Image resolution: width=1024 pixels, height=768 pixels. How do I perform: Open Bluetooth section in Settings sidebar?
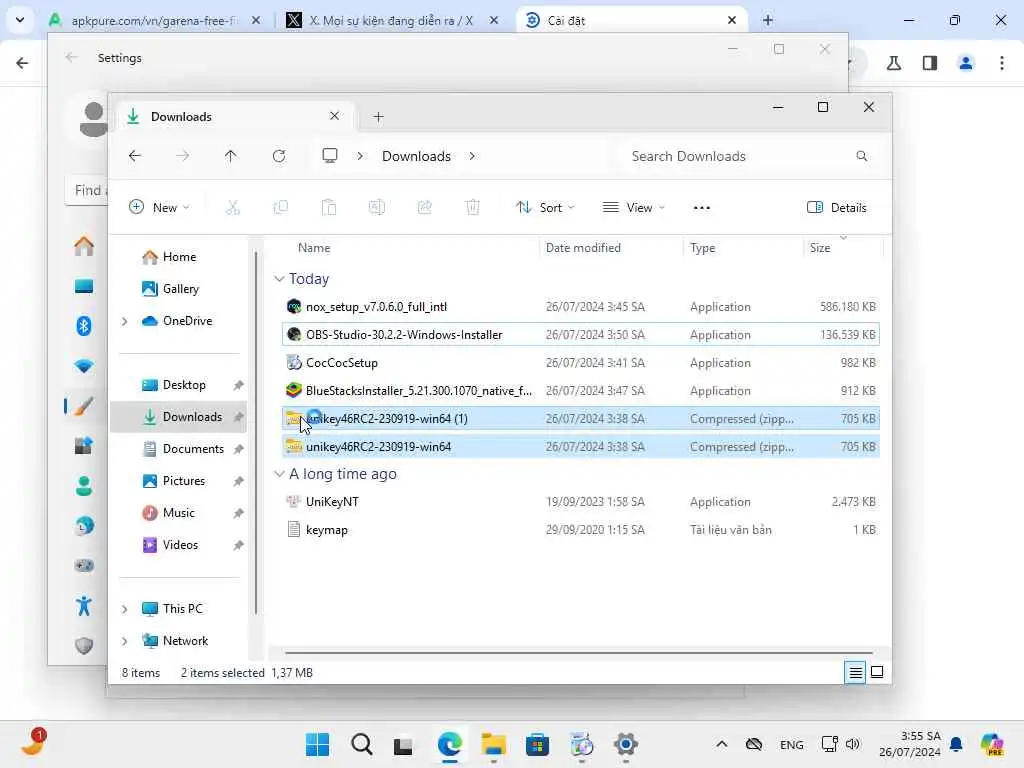click(x=84, y=325)
